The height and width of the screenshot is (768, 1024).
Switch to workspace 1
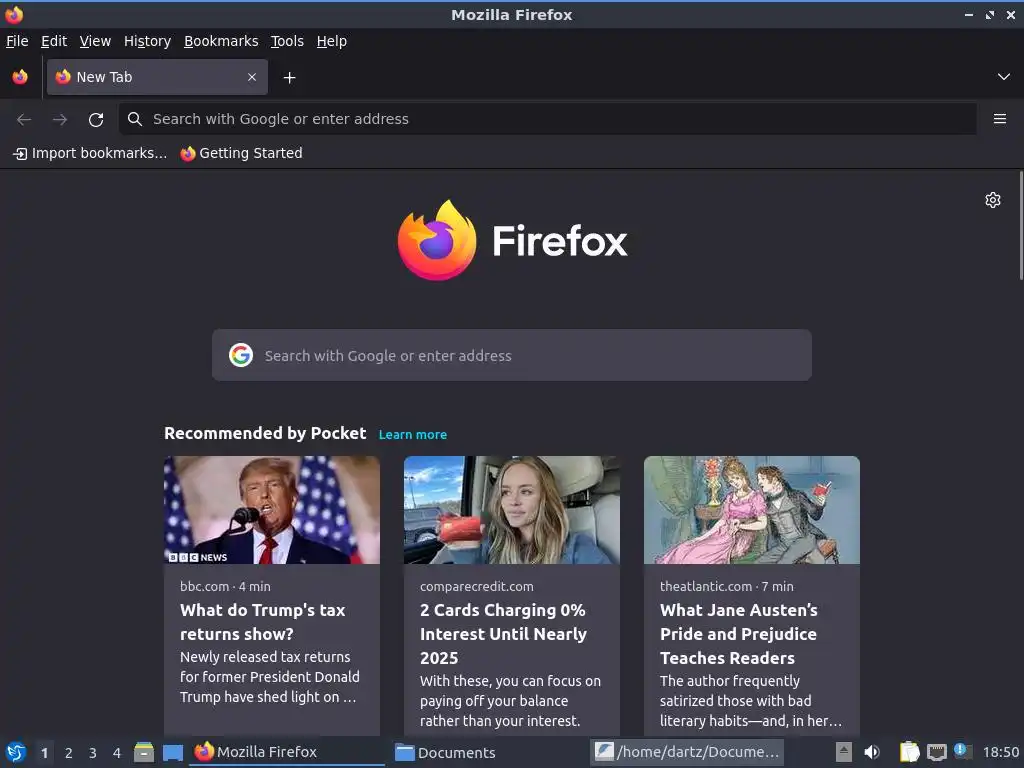pyautogui.click(x=44, y=753)
